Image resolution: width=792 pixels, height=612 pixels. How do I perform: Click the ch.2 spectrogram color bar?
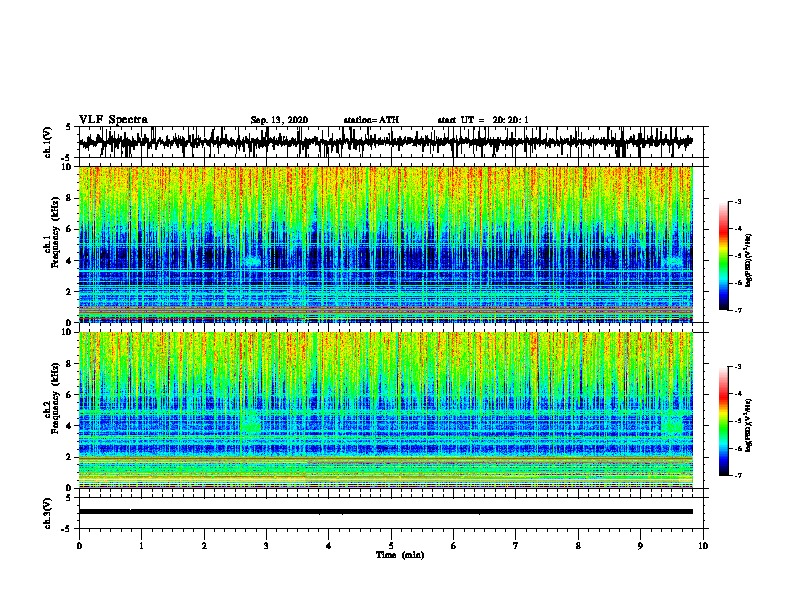tap(723, 421)
